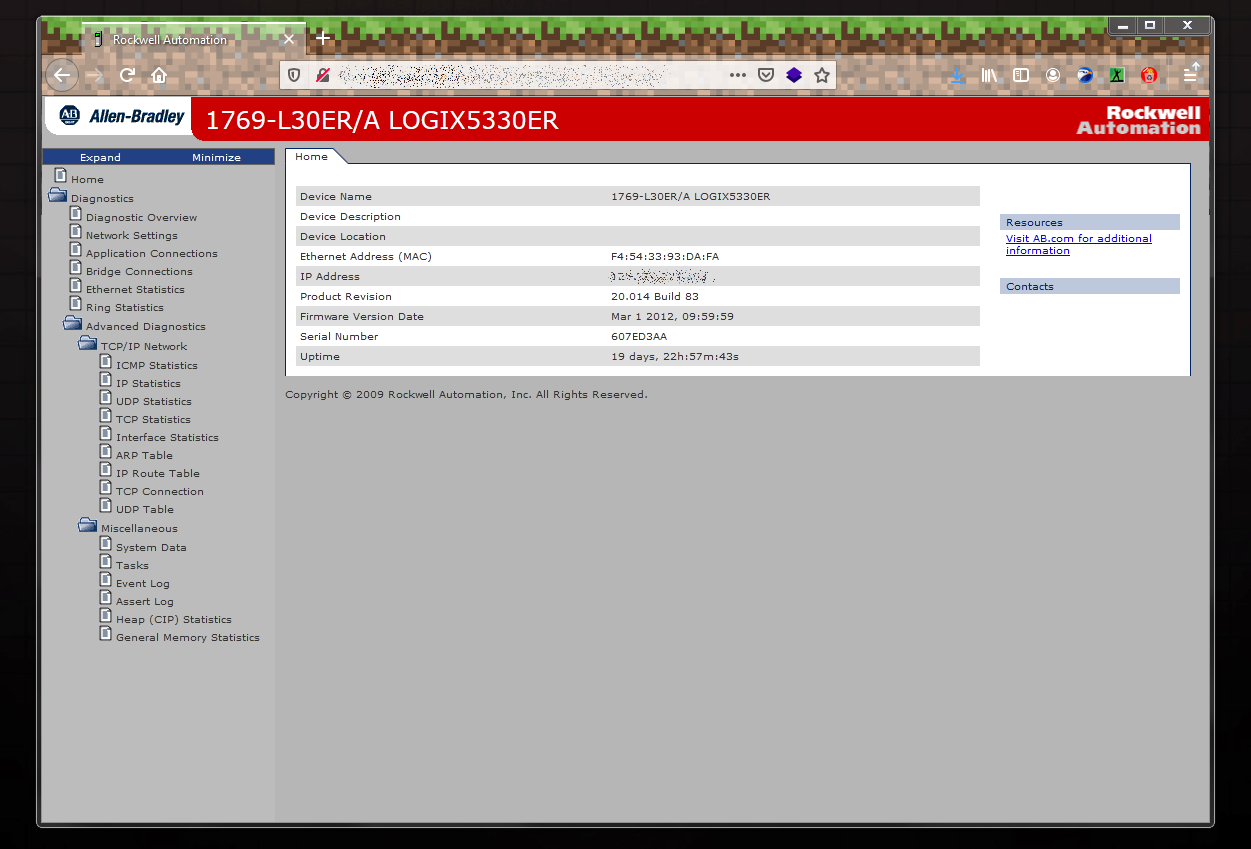Open Interface Statistics page

167,437
